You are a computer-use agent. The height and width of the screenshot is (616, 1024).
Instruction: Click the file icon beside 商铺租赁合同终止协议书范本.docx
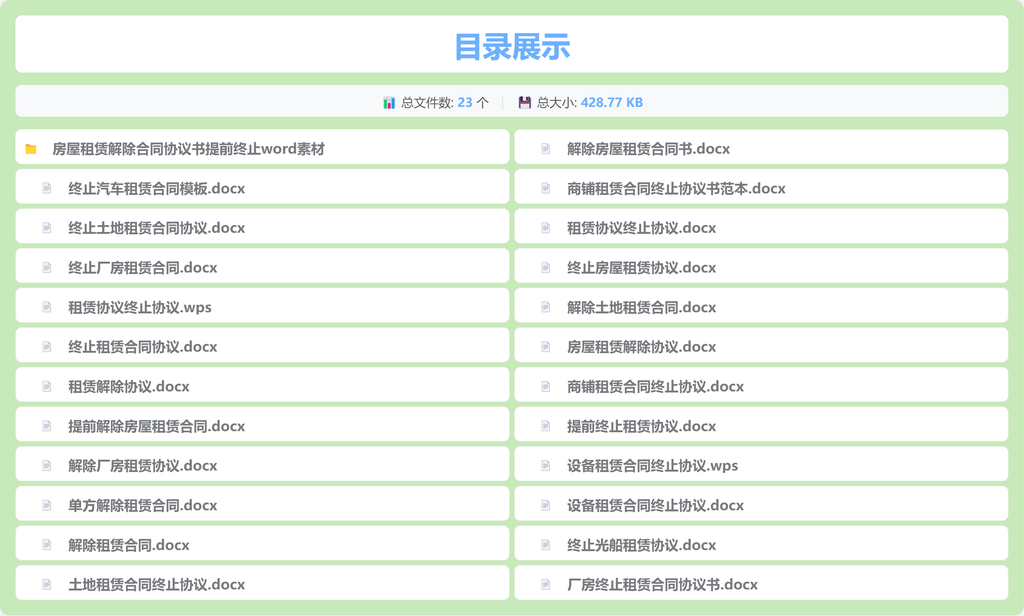(x=545, y=188)
